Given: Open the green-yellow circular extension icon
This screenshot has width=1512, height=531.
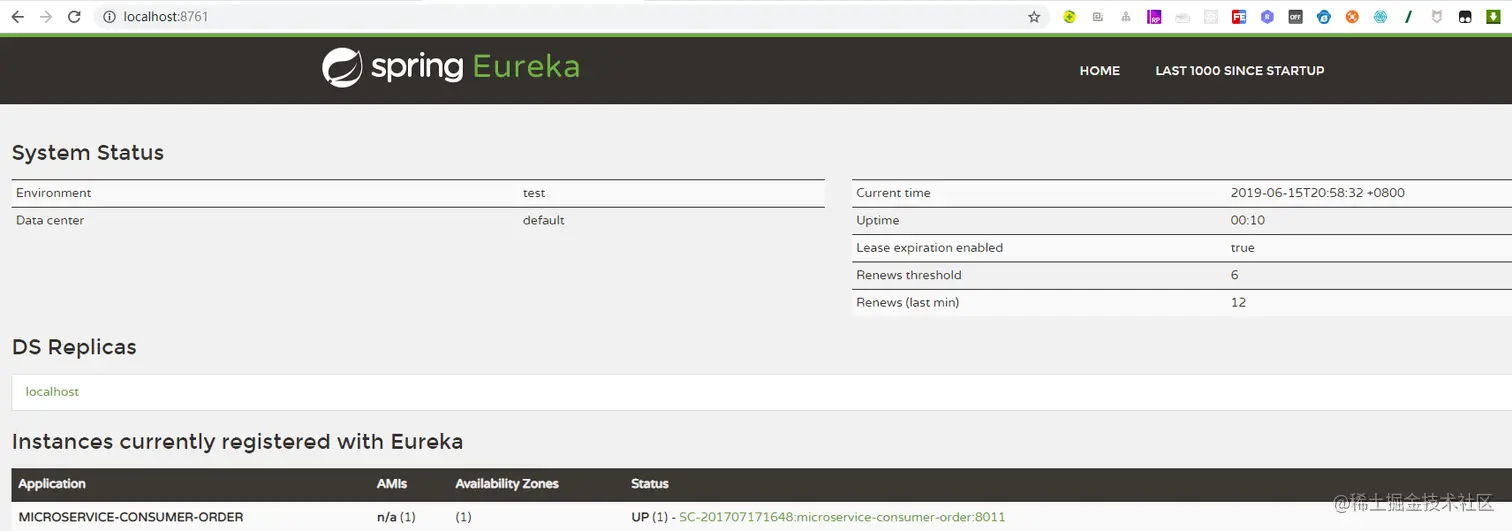Looking at the screenshot, I should 1069,17.
